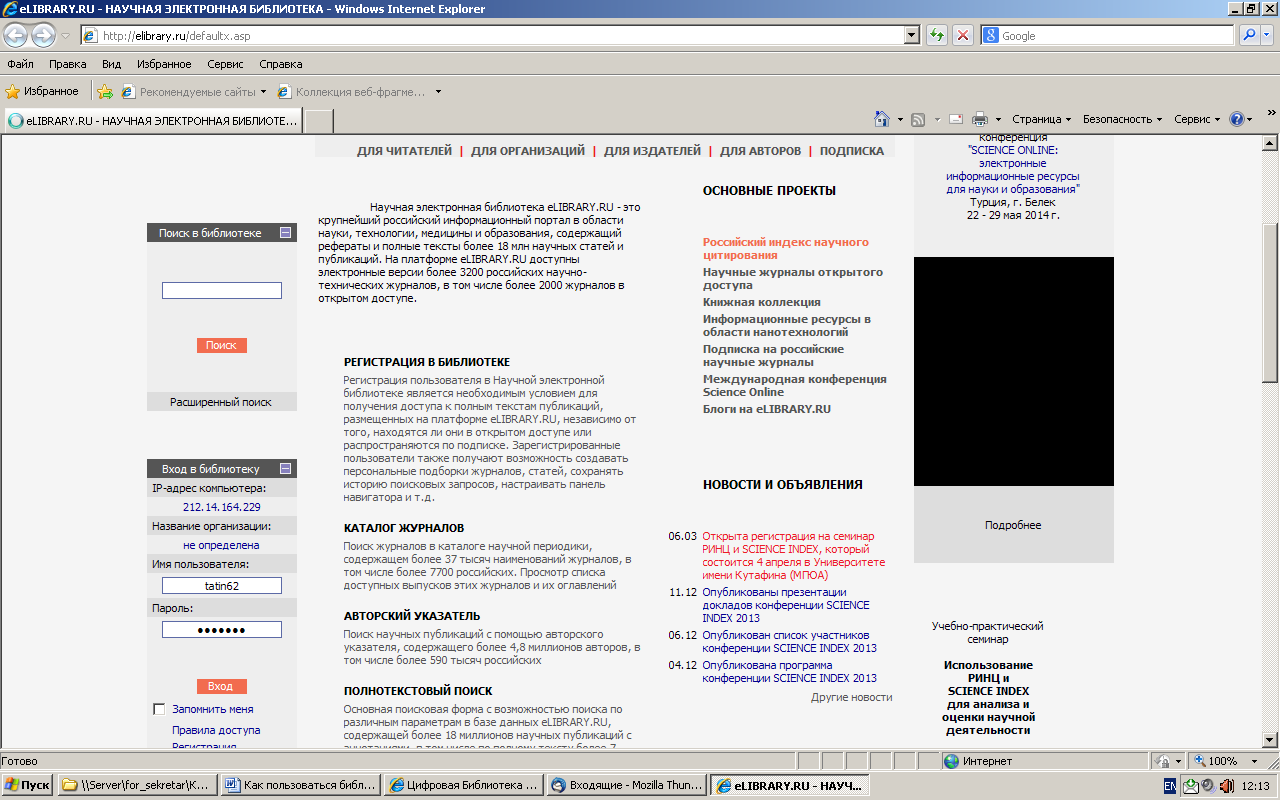Open the Безопасность dropdown menu
The width and height of the screenshot is (1280, 800).
(1122, 119)
